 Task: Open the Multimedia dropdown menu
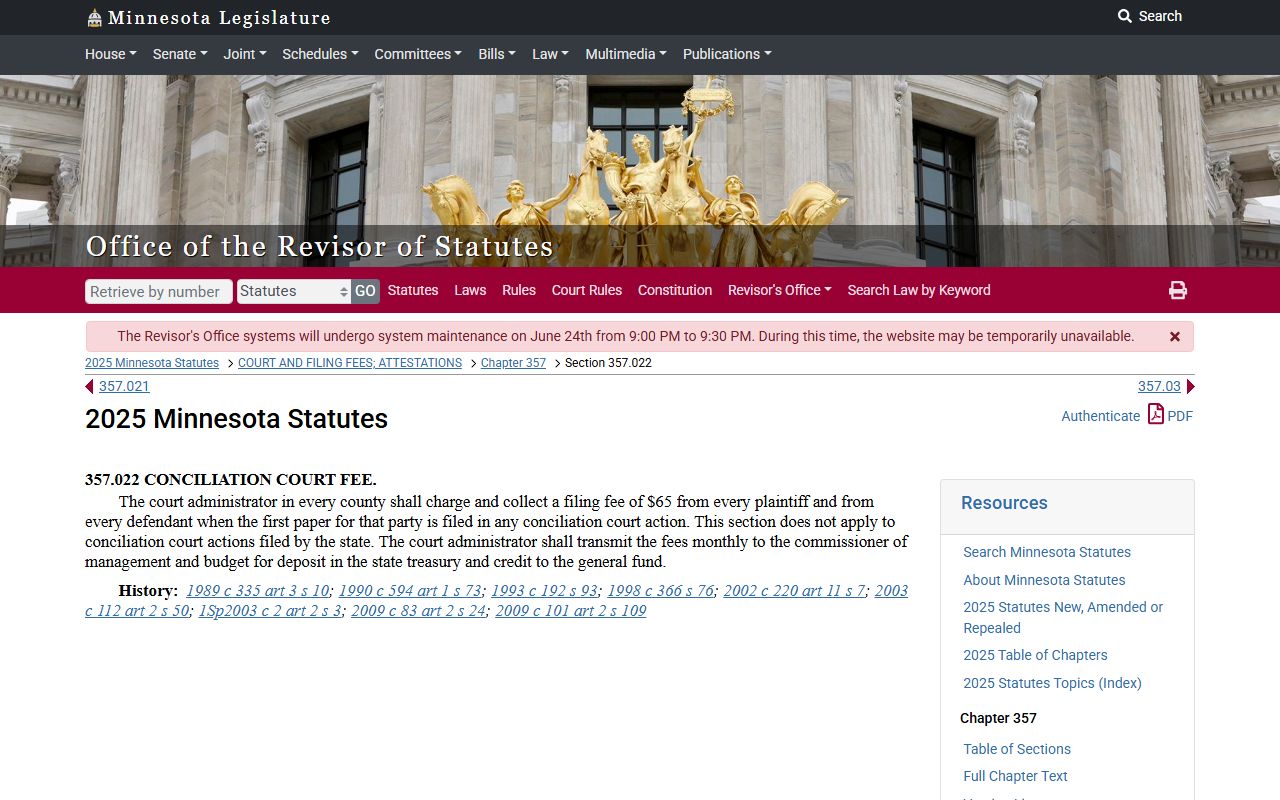coord(626,54)
